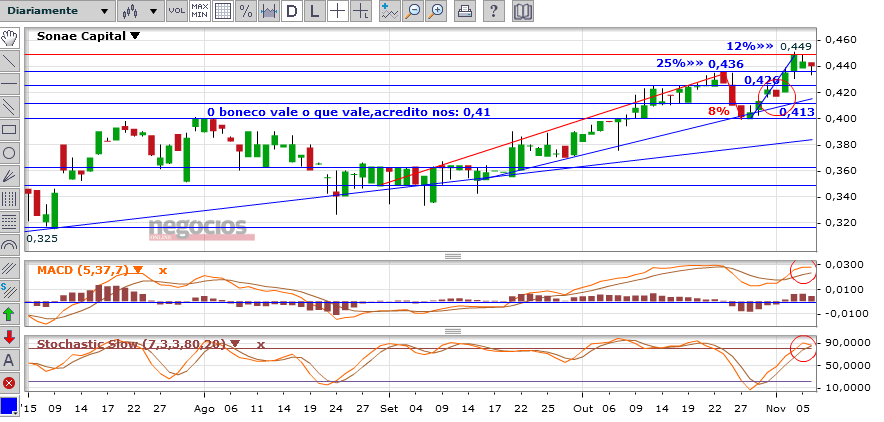Click the red down arrow marker tool

tap(10, 337)
